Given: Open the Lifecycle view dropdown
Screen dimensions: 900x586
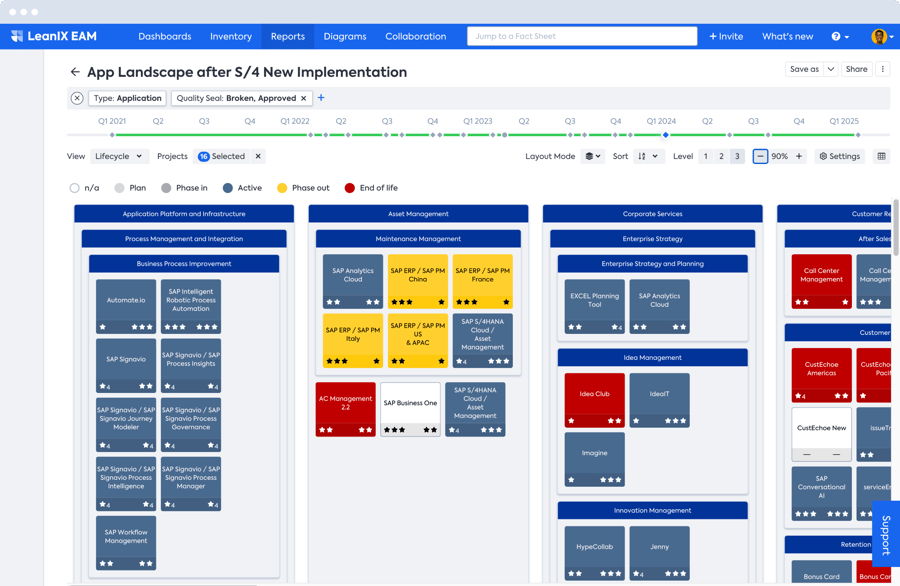Looking at the screenshot, I should (119, 156).
